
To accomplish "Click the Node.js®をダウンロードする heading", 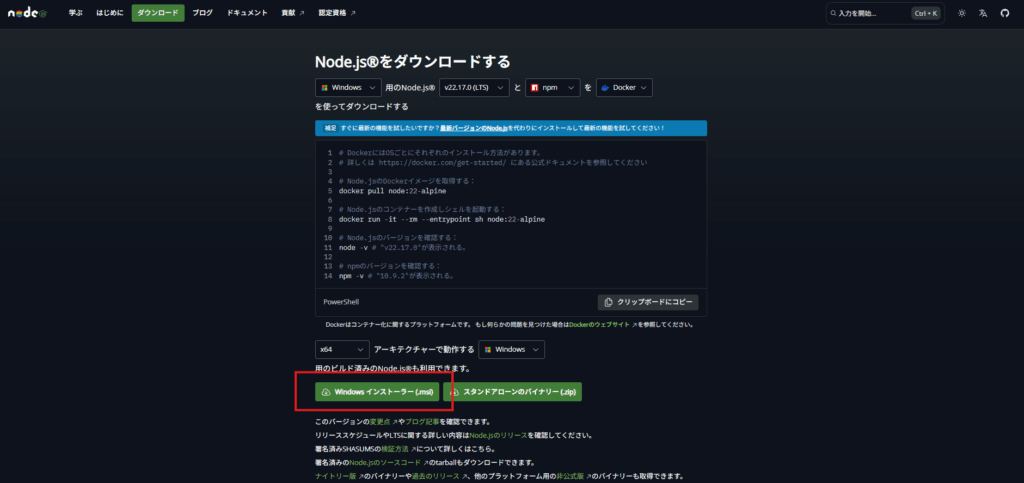I will (x=413, y=61).
